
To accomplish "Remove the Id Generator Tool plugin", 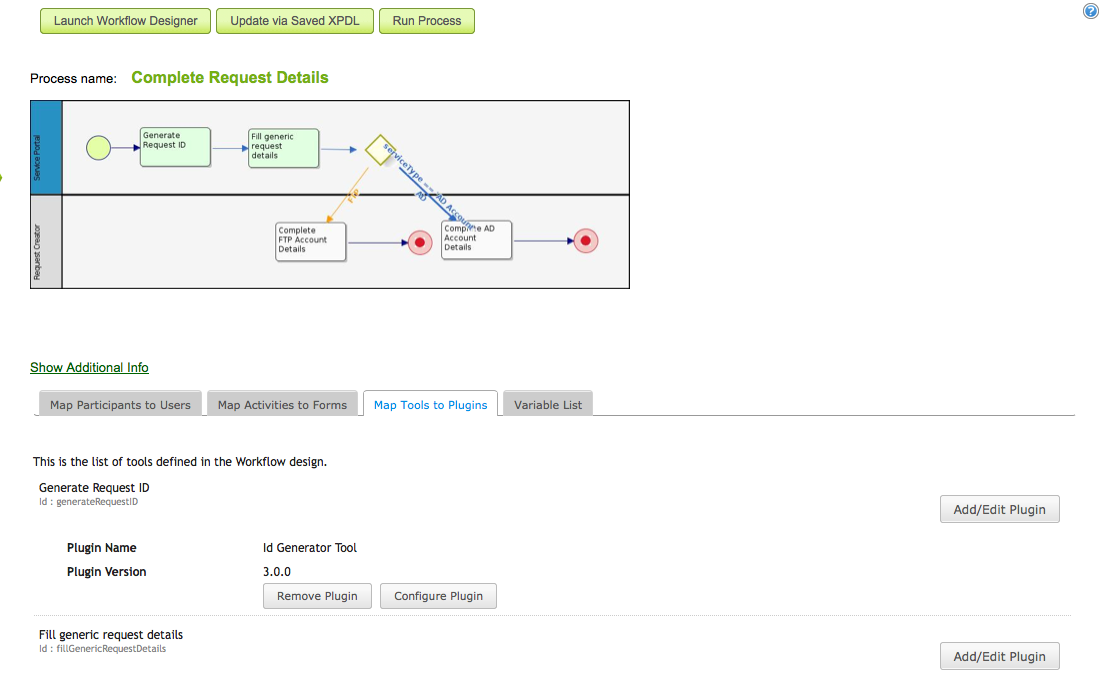I will tap(317, 596).
